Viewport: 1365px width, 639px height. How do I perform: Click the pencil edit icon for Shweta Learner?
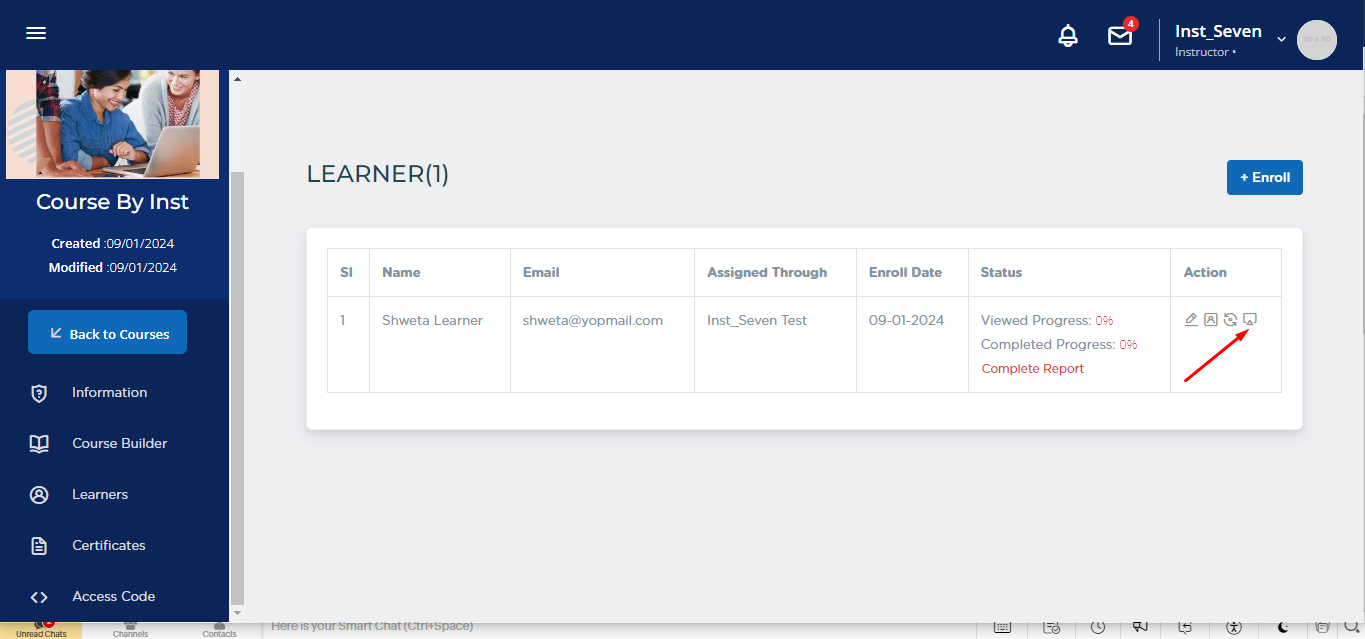(1191, 320)
